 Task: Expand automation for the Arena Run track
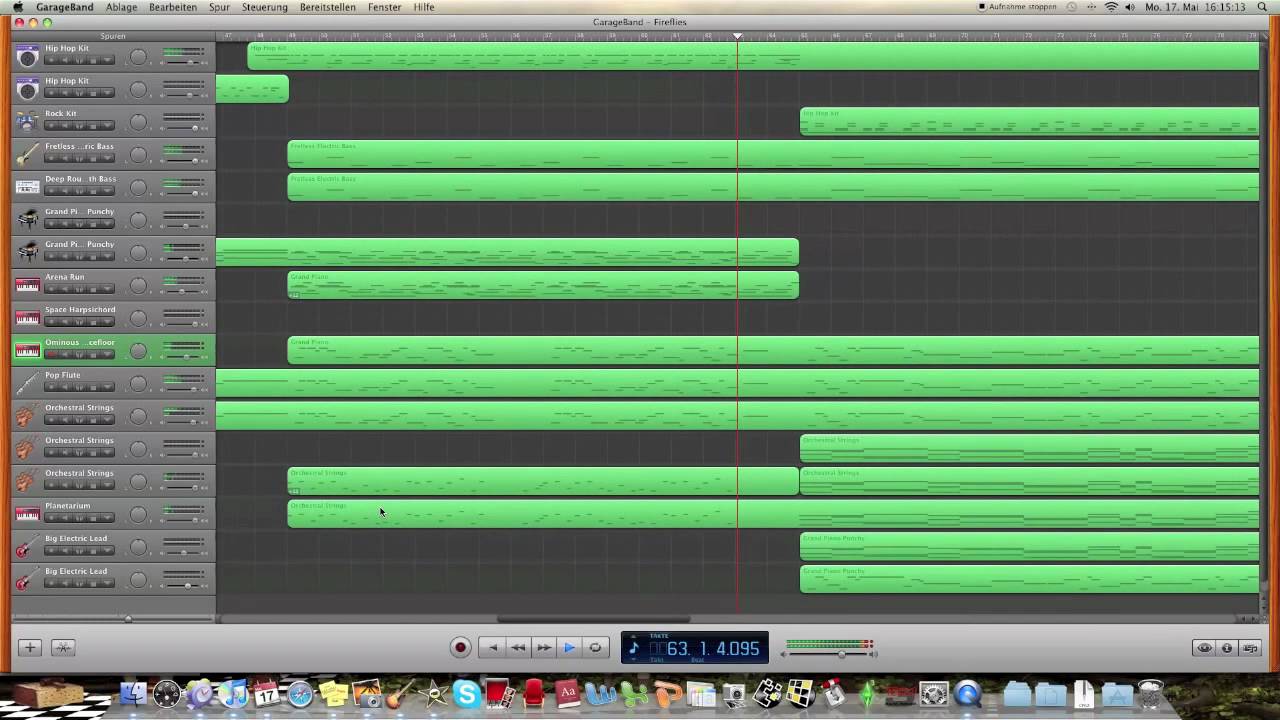tap(107, 289)
